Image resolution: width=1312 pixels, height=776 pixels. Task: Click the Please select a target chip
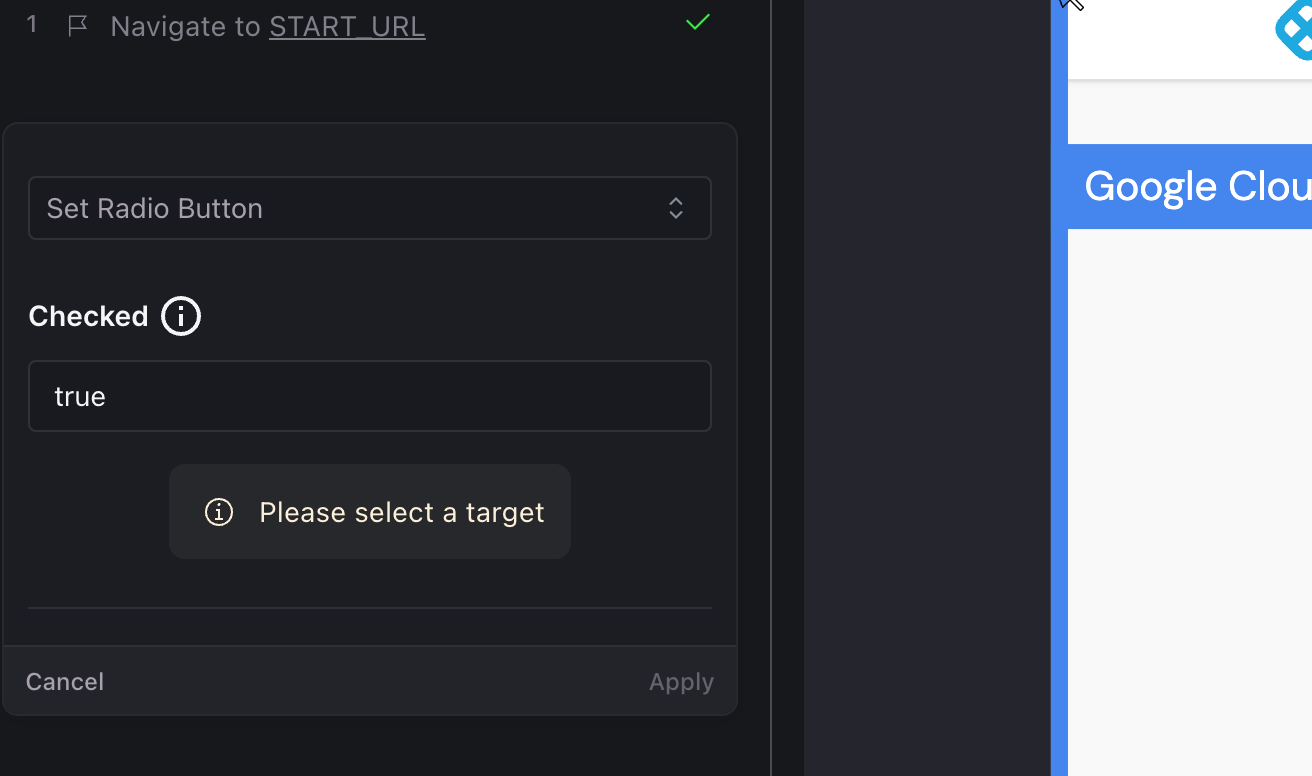coord(370,511)
